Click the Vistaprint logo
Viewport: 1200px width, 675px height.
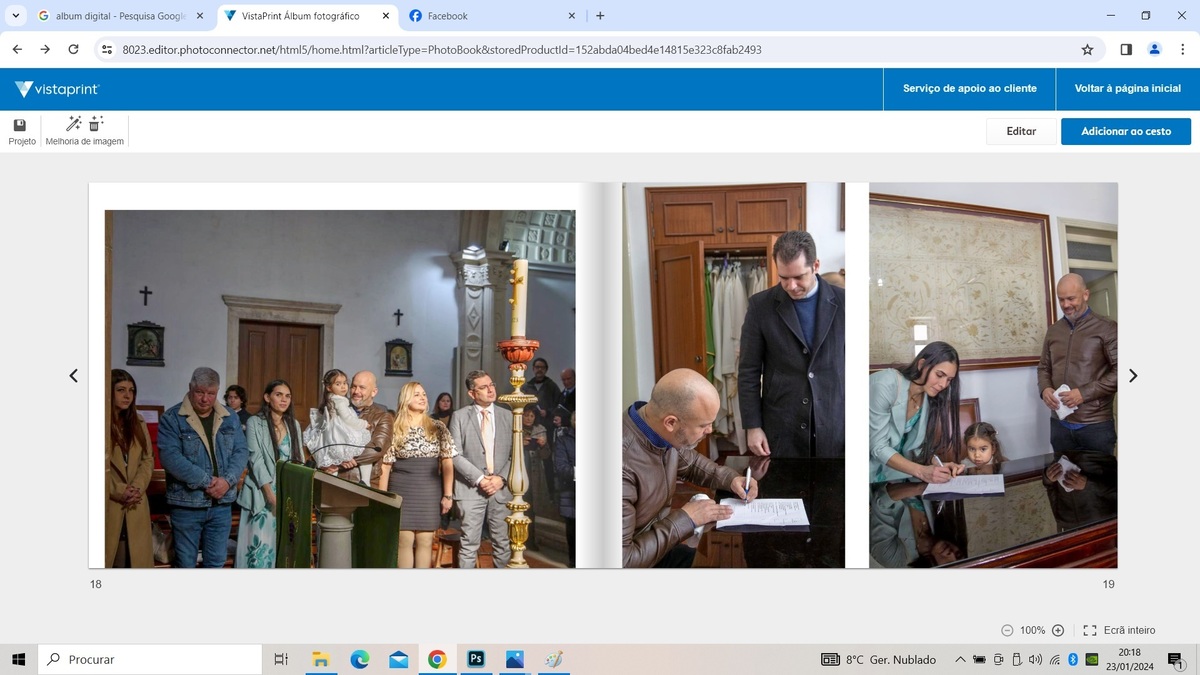(x=57, y=89)
